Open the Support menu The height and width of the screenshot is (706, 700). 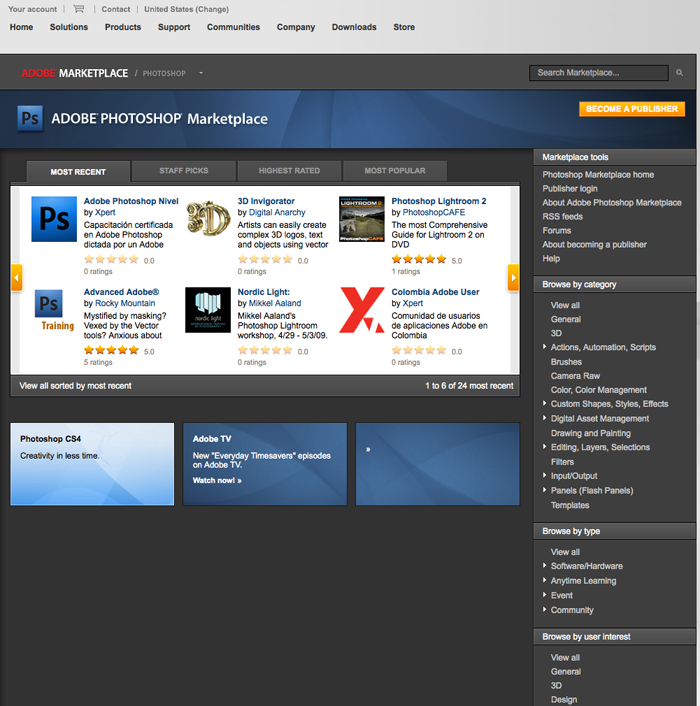[x=174, y=27]
